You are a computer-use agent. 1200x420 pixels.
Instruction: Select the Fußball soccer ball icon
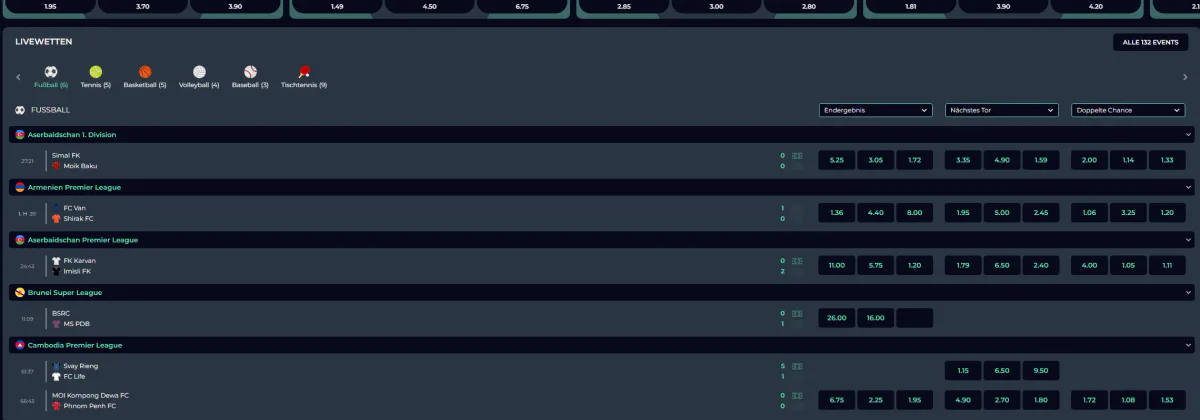point(51,72)
